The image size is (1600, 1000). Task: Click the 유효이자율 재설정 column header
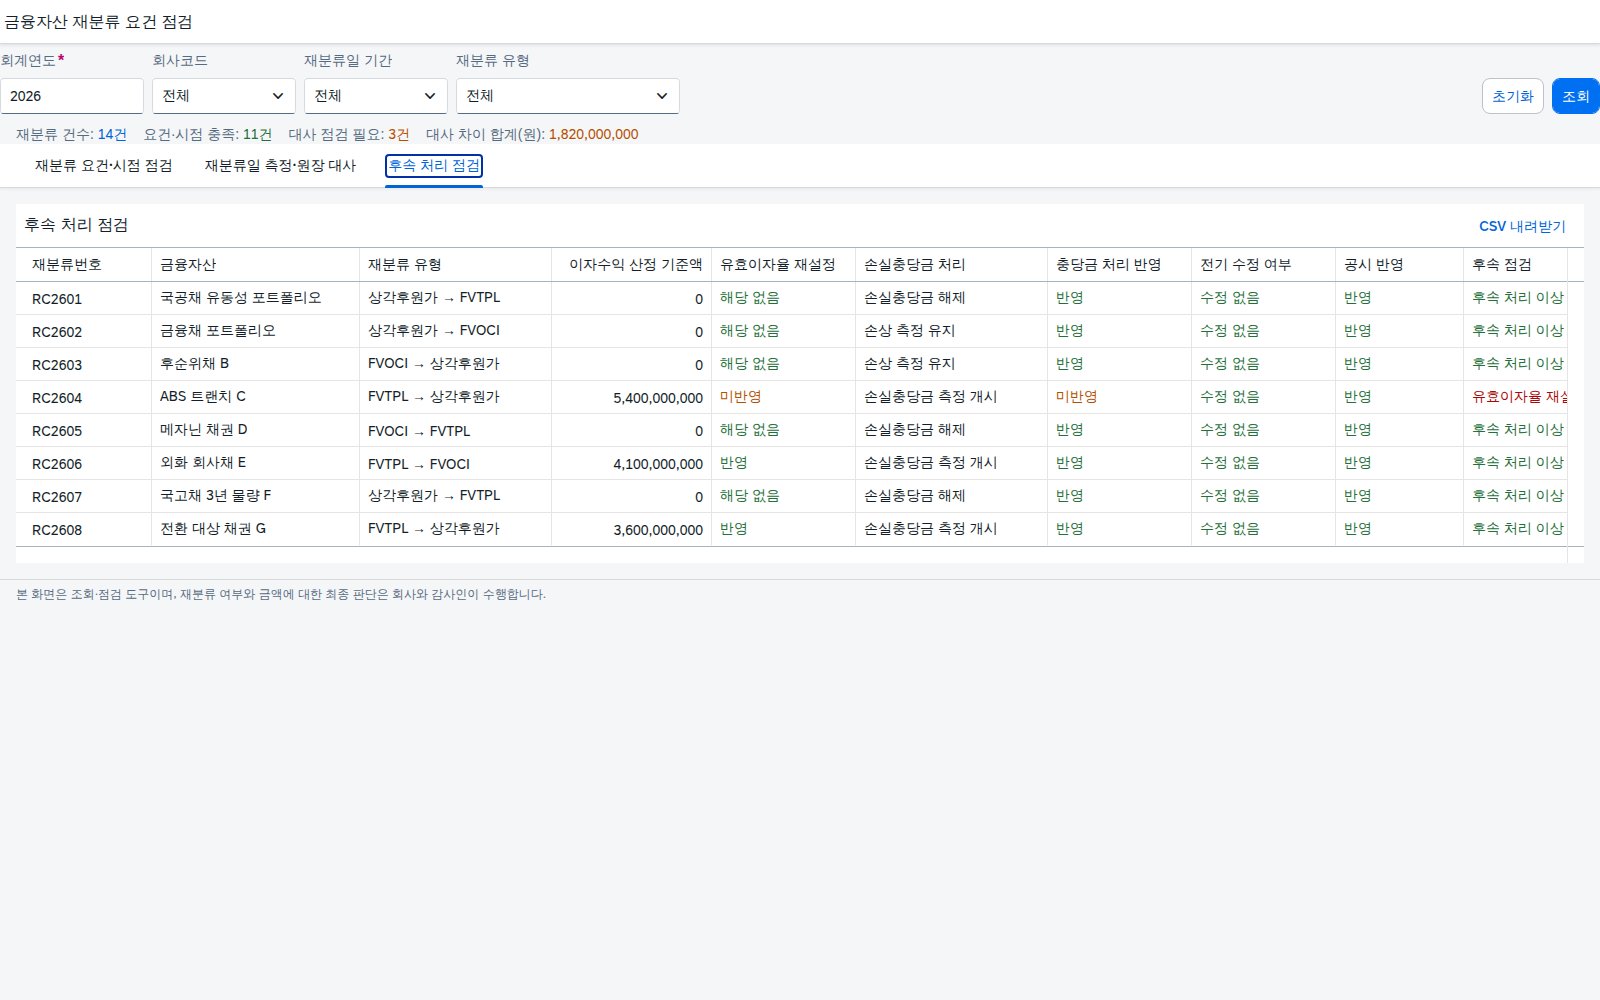(783, 265)
